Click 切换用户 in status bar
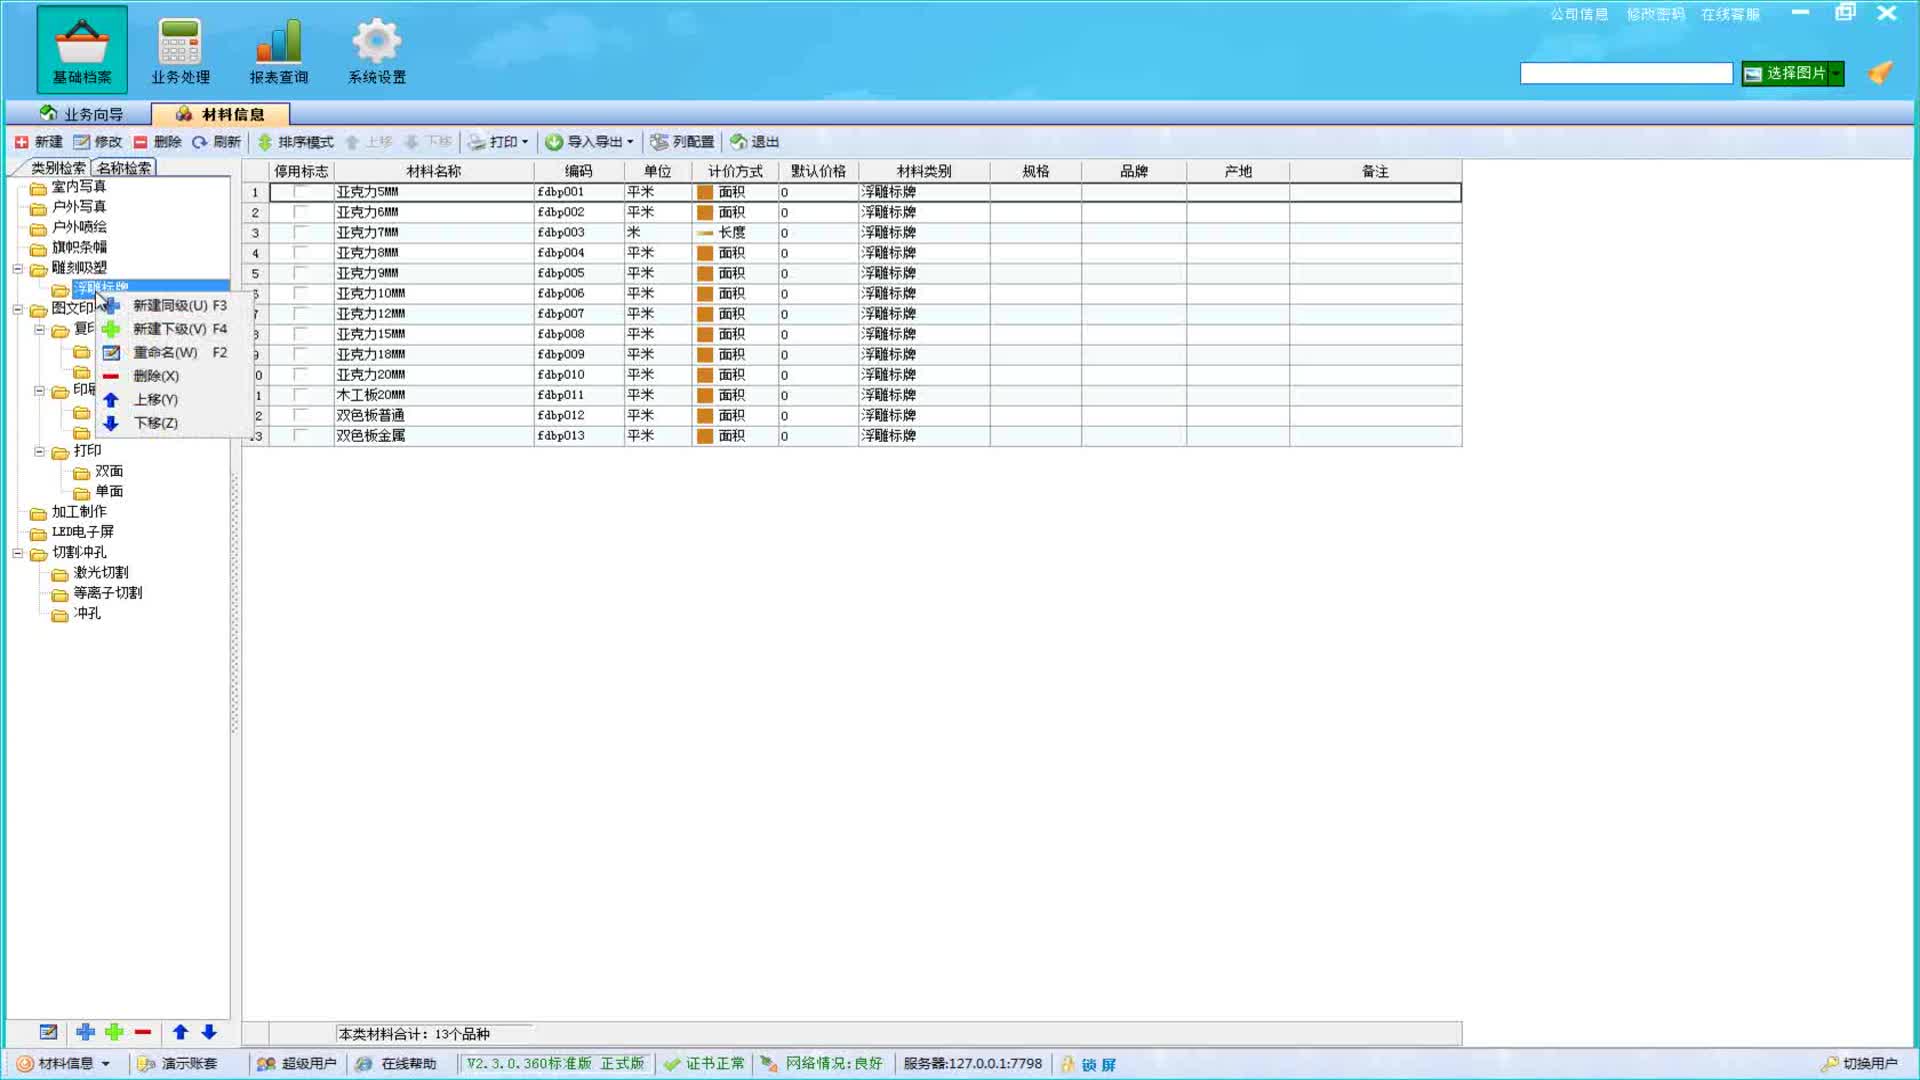The width and height of the screenshot is (1920, 1080). point(1859,1063)
